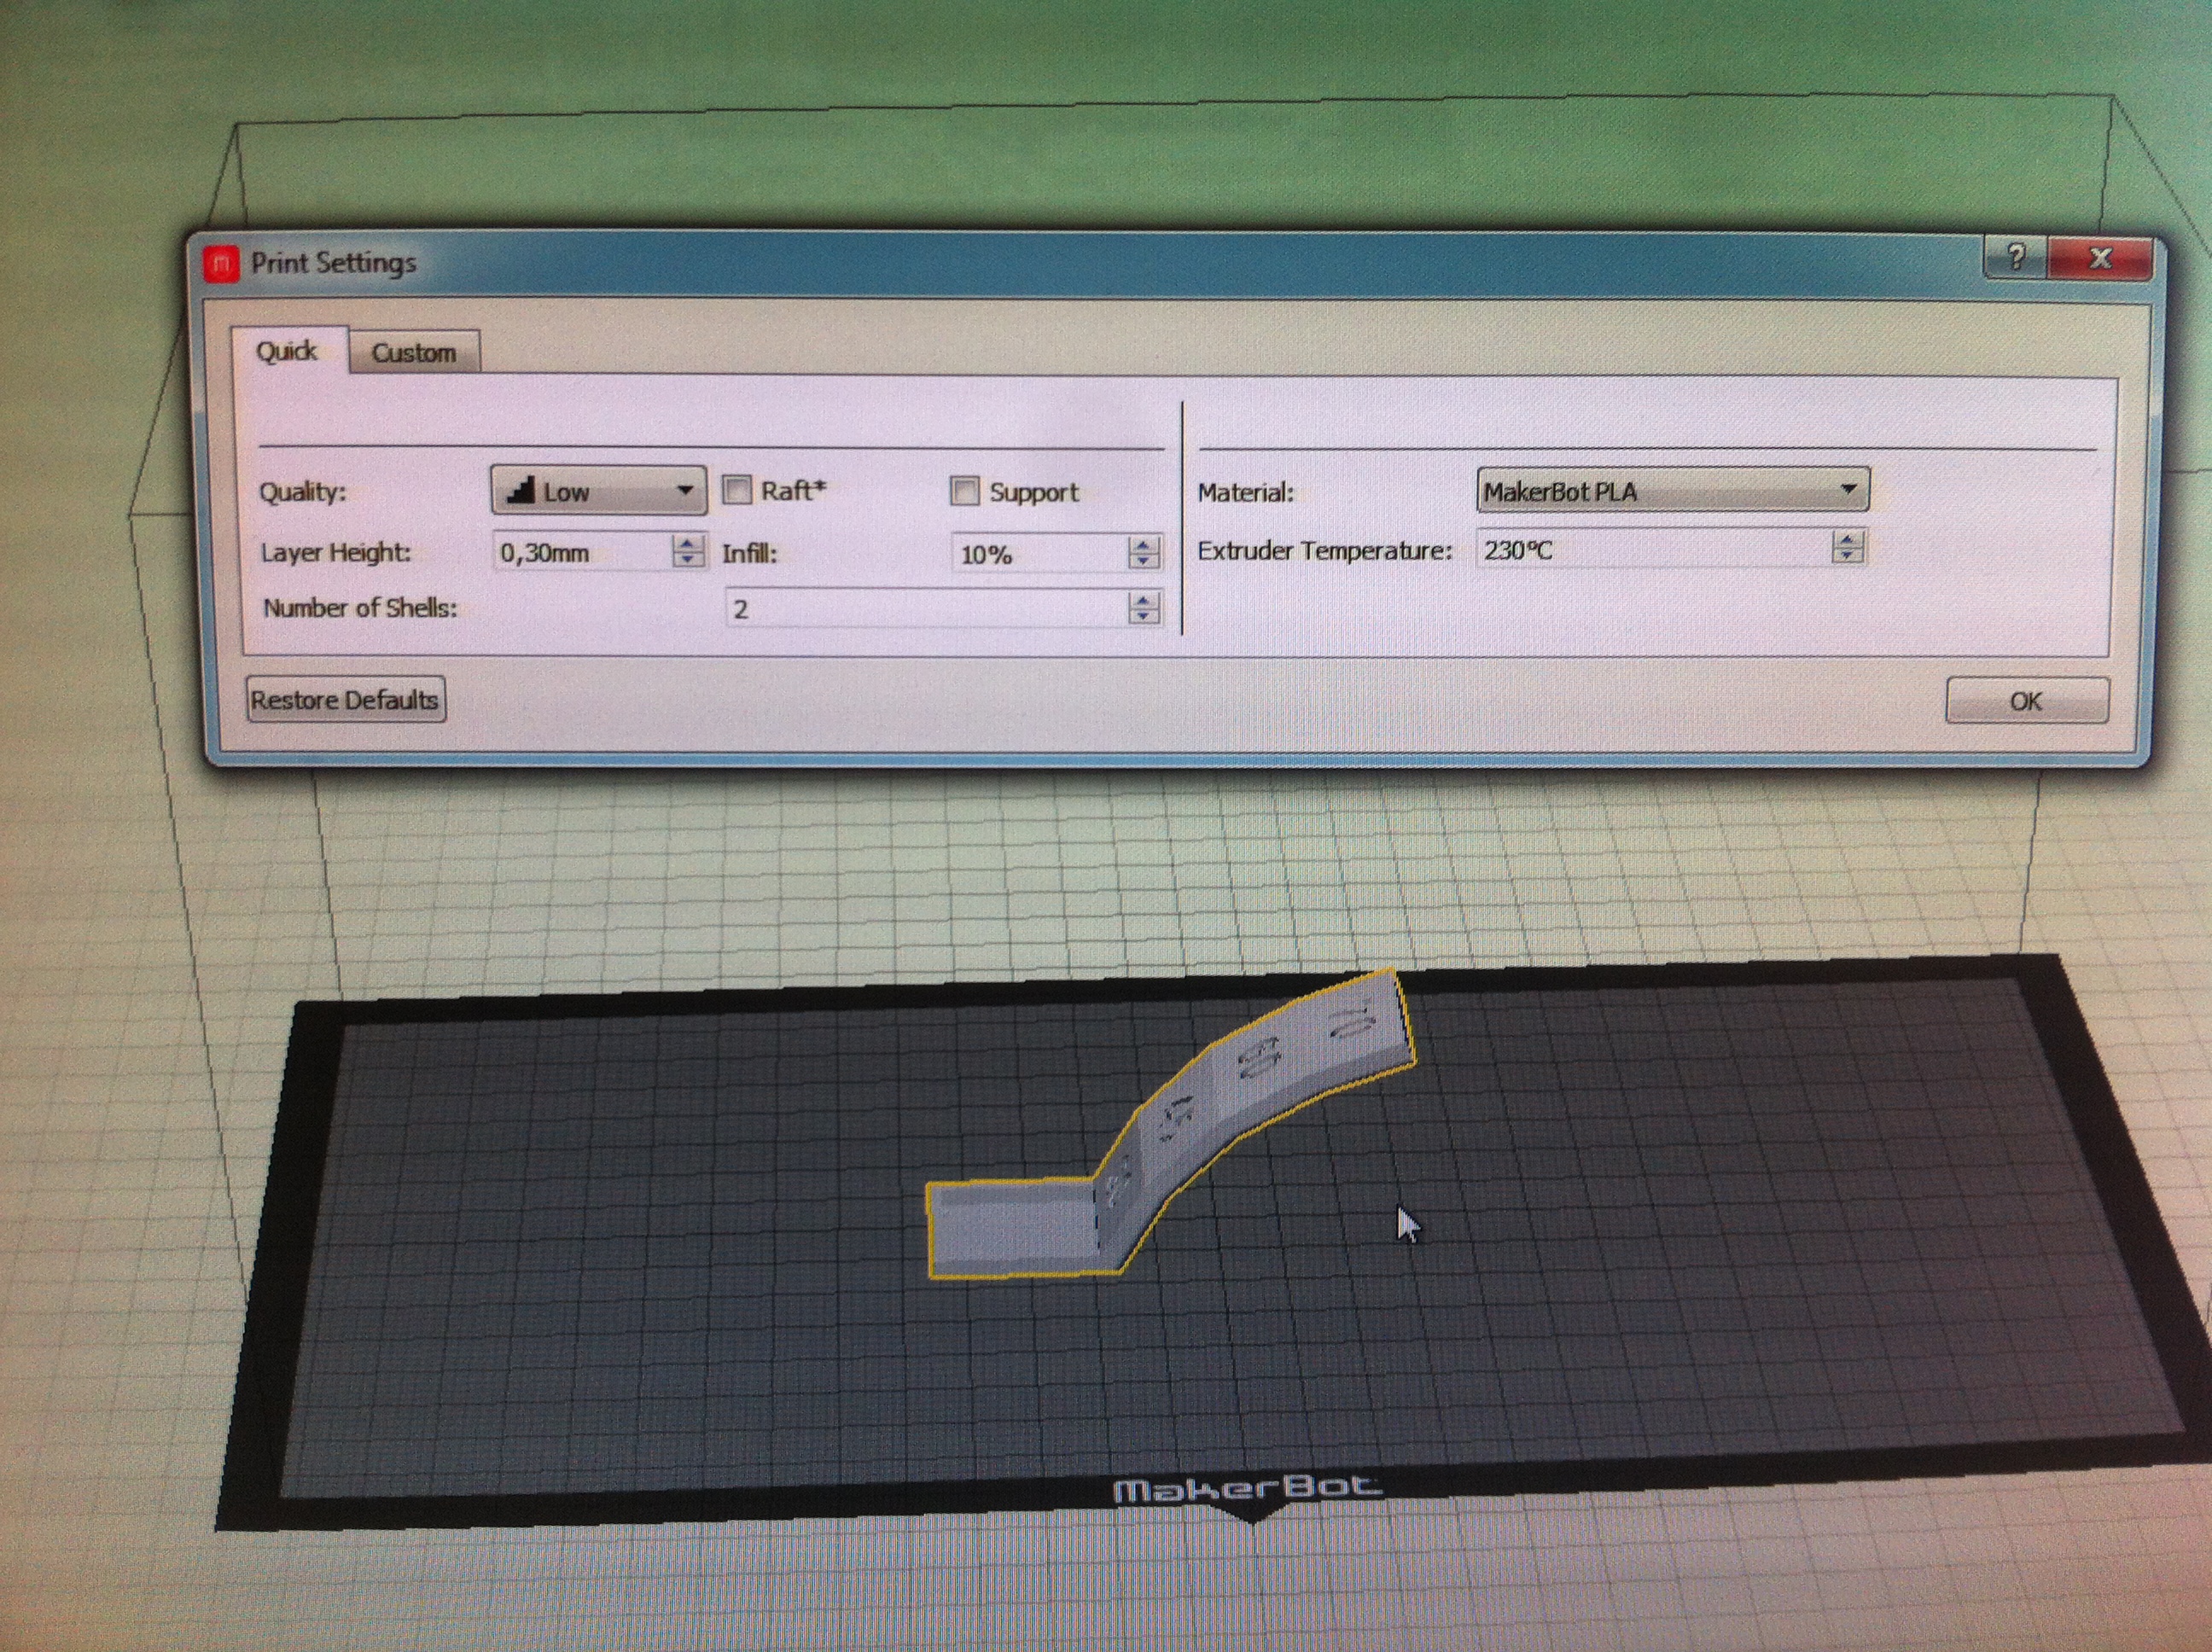Open the Quality dropdown showing Low
This screenshot has width=2212, height=1652.
point(598,491)
